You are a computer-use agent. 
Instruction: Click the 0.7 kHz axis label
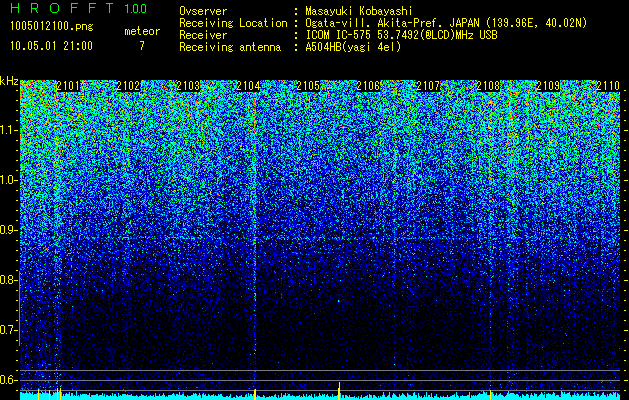9,330
